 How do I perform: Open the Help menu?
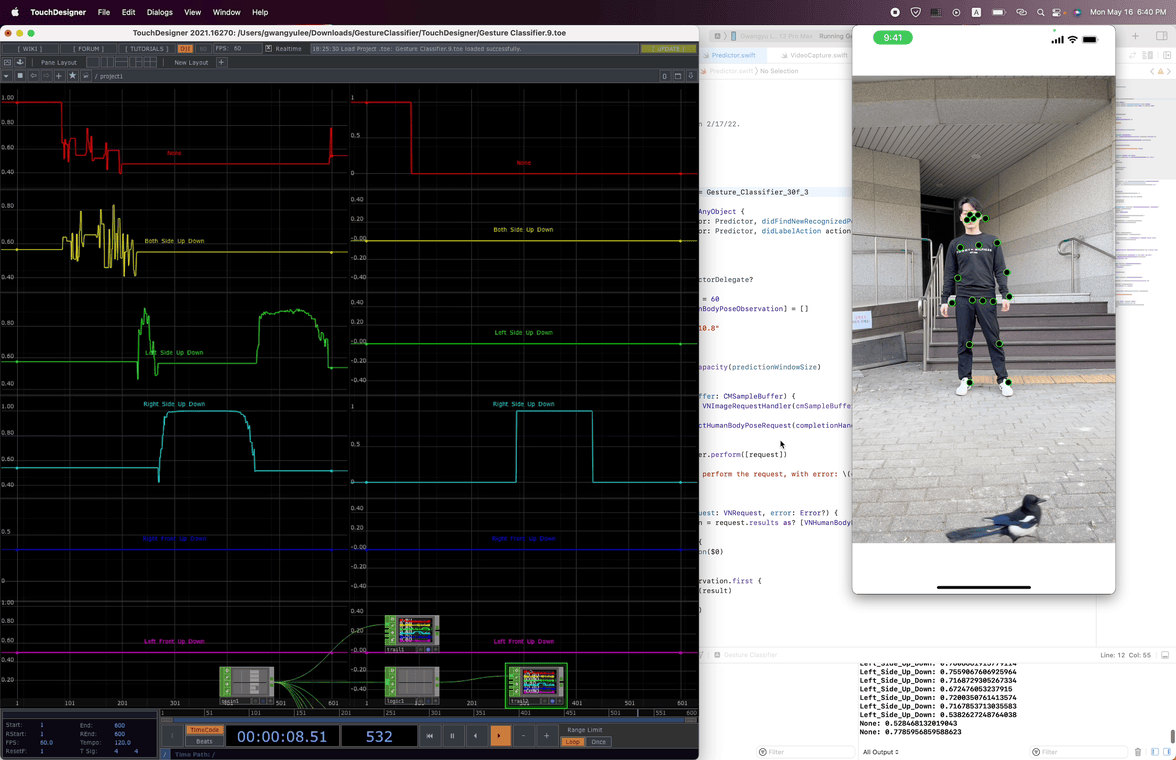click(x=260, y=12)
